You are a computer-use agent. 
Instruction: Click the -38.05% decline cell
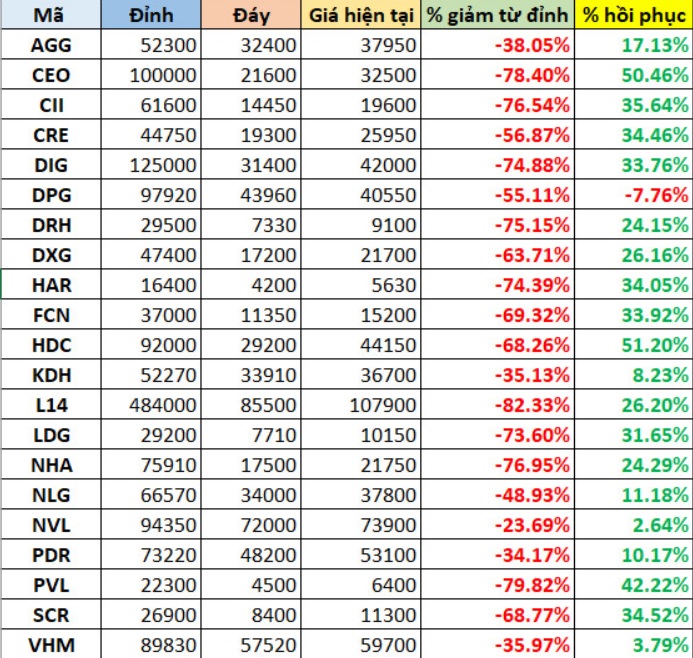(498, 45)
